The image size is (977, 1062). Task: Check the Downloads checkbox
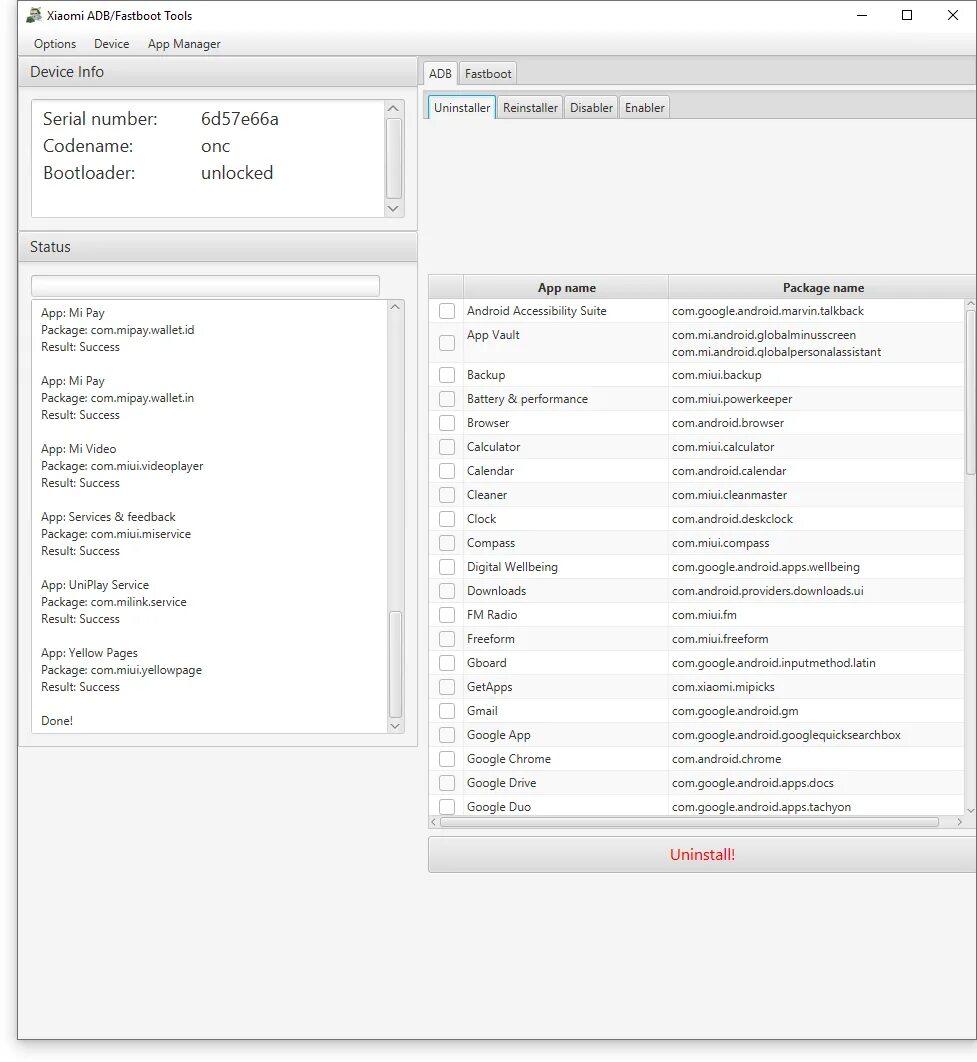[x=447, y=591]
